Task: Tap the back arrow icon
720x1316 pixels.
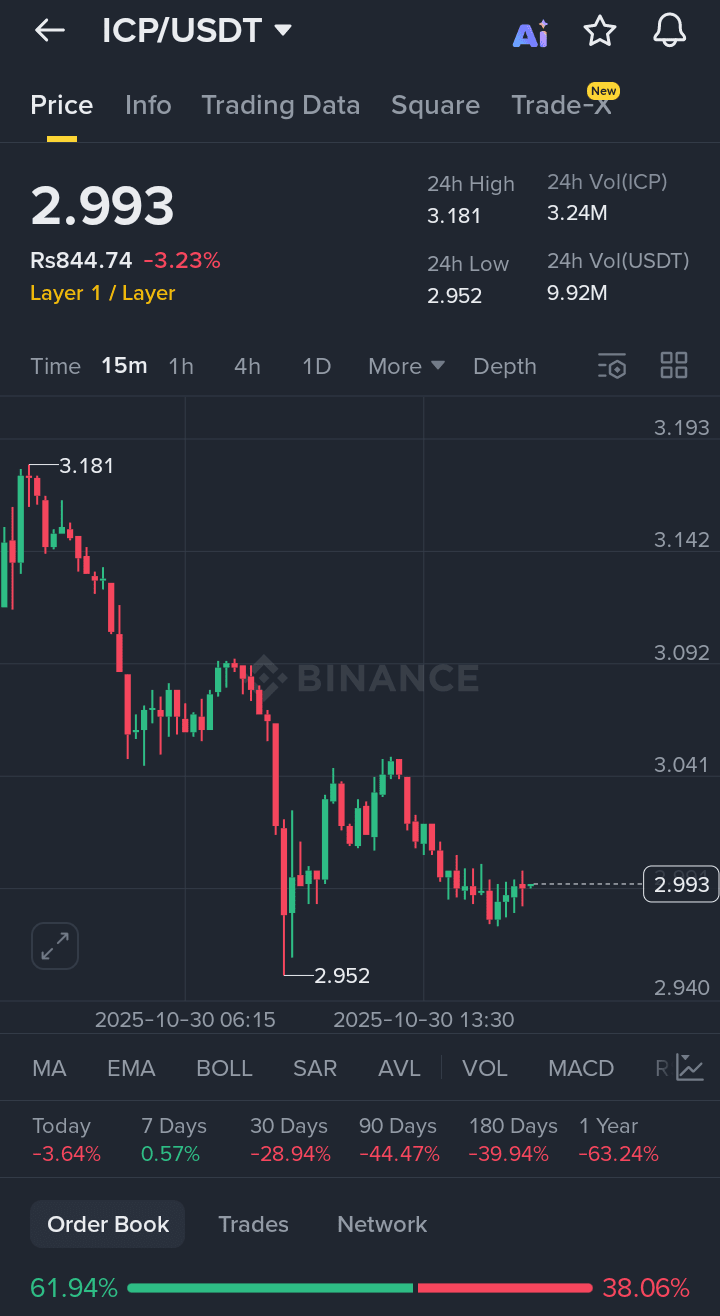Action: coord(49,31)
